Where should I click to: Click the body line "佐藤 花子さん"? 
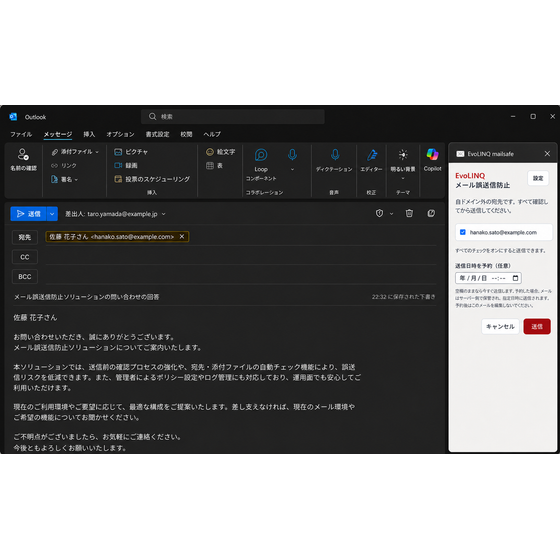(35, 318)
